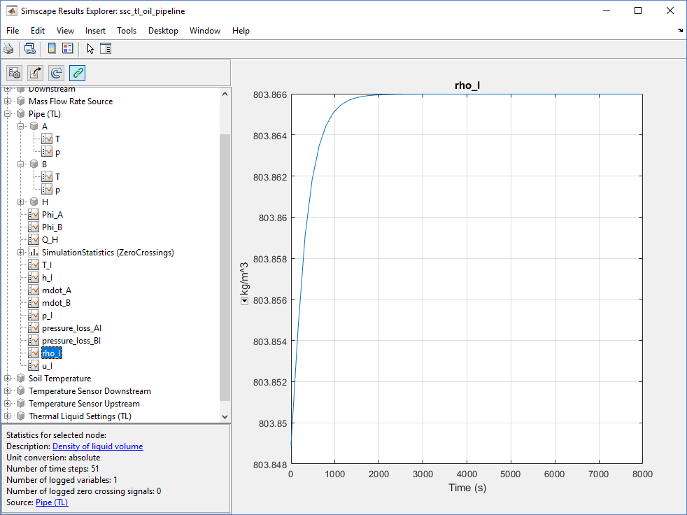
Task: Collapse node A under Pipe (TL)
Action: coord(21,127)
